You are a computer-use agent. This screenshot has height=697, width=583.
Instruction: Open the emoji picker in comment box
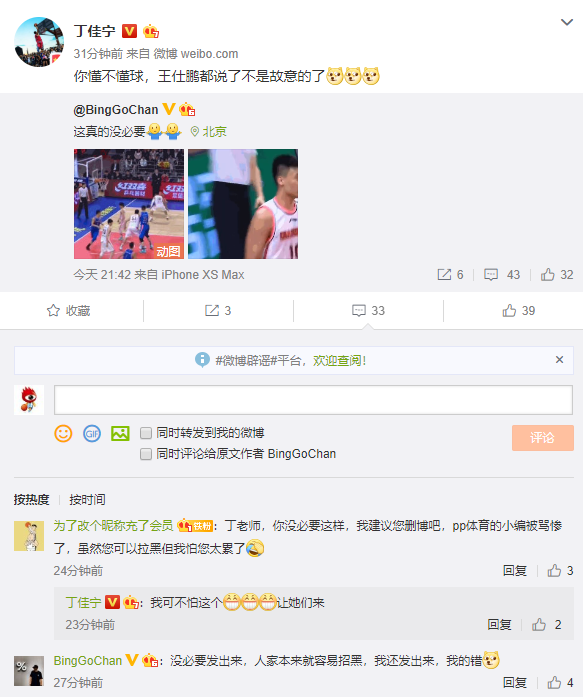(x=63, y=433)
